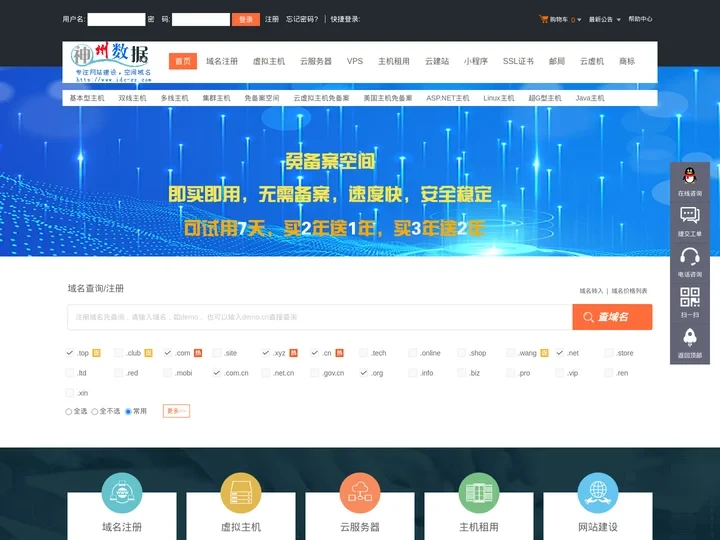This screenshot has height=540, width=720.
Task: Open SSL证书 in main navigation
Action: coord(518,61)
